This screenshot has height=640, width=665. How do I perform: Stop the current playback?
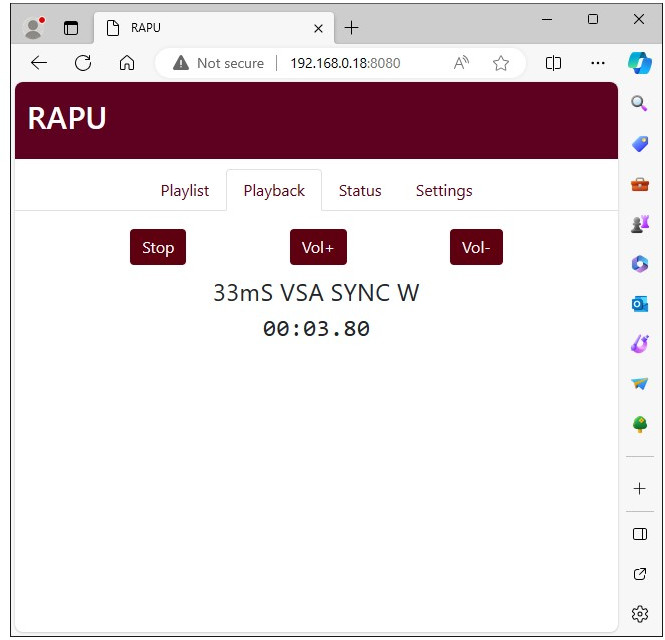click(158, 247)
